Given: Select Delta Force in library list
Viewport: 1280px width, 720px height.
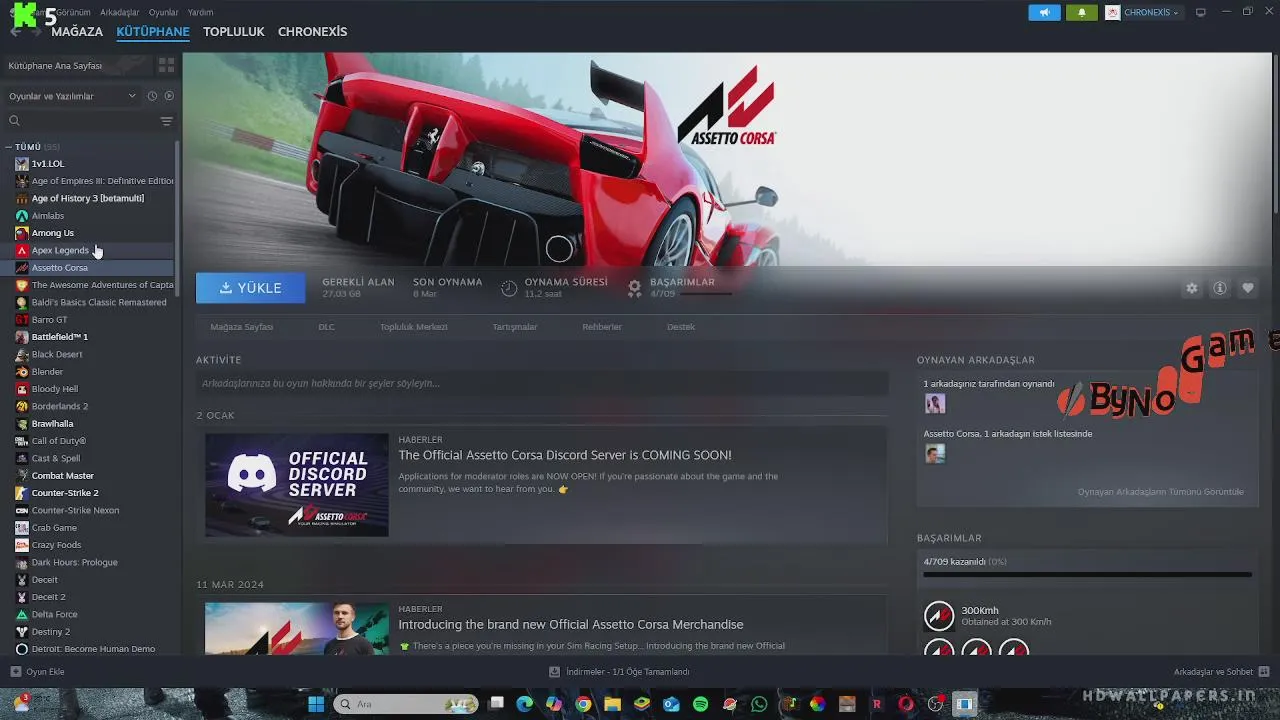Looking at the screenshot, I should coord(54,614).
